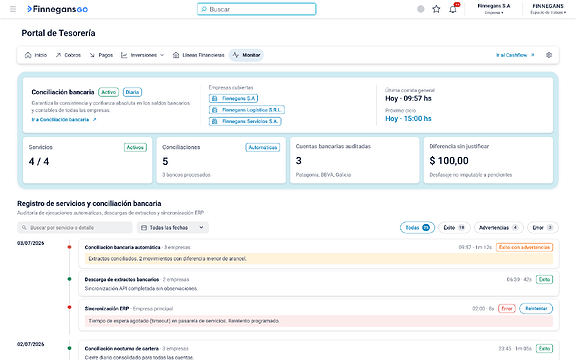The height and width of the screenshot is (360, 576).
Task: Open portal settings gear icon
Action: tap(549, 55)
